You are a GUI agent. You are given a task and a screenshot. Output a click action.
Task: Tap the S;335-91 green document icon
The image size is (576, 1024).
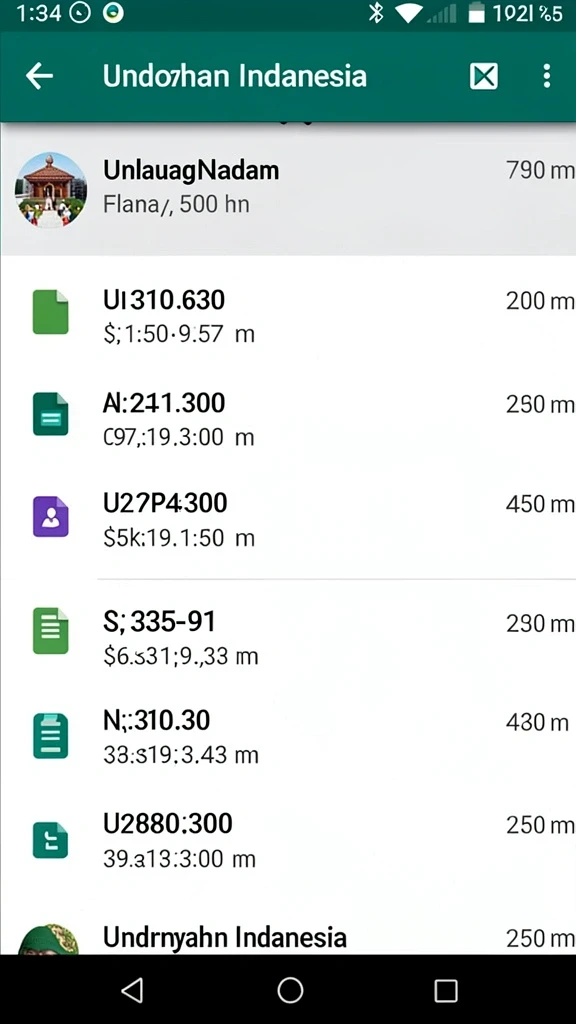point(51,631)
